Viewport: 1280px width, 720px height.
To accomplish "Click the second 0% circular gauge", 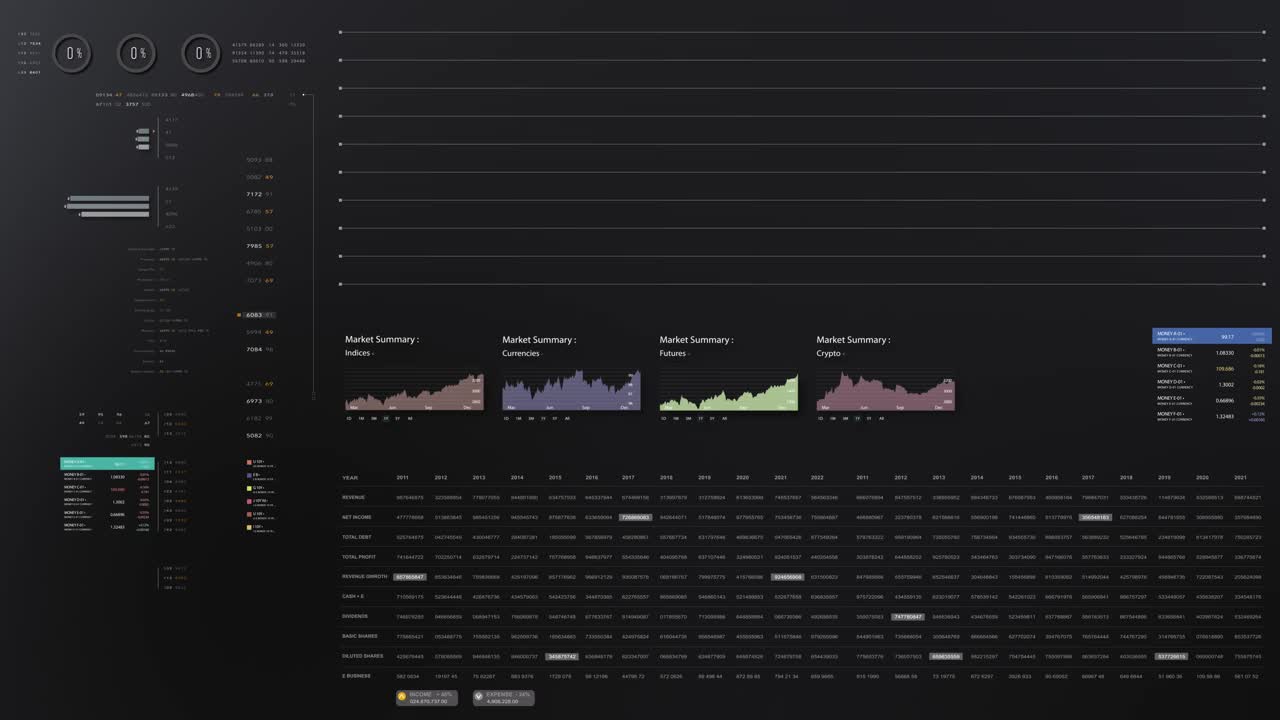I will click(137, 53).
